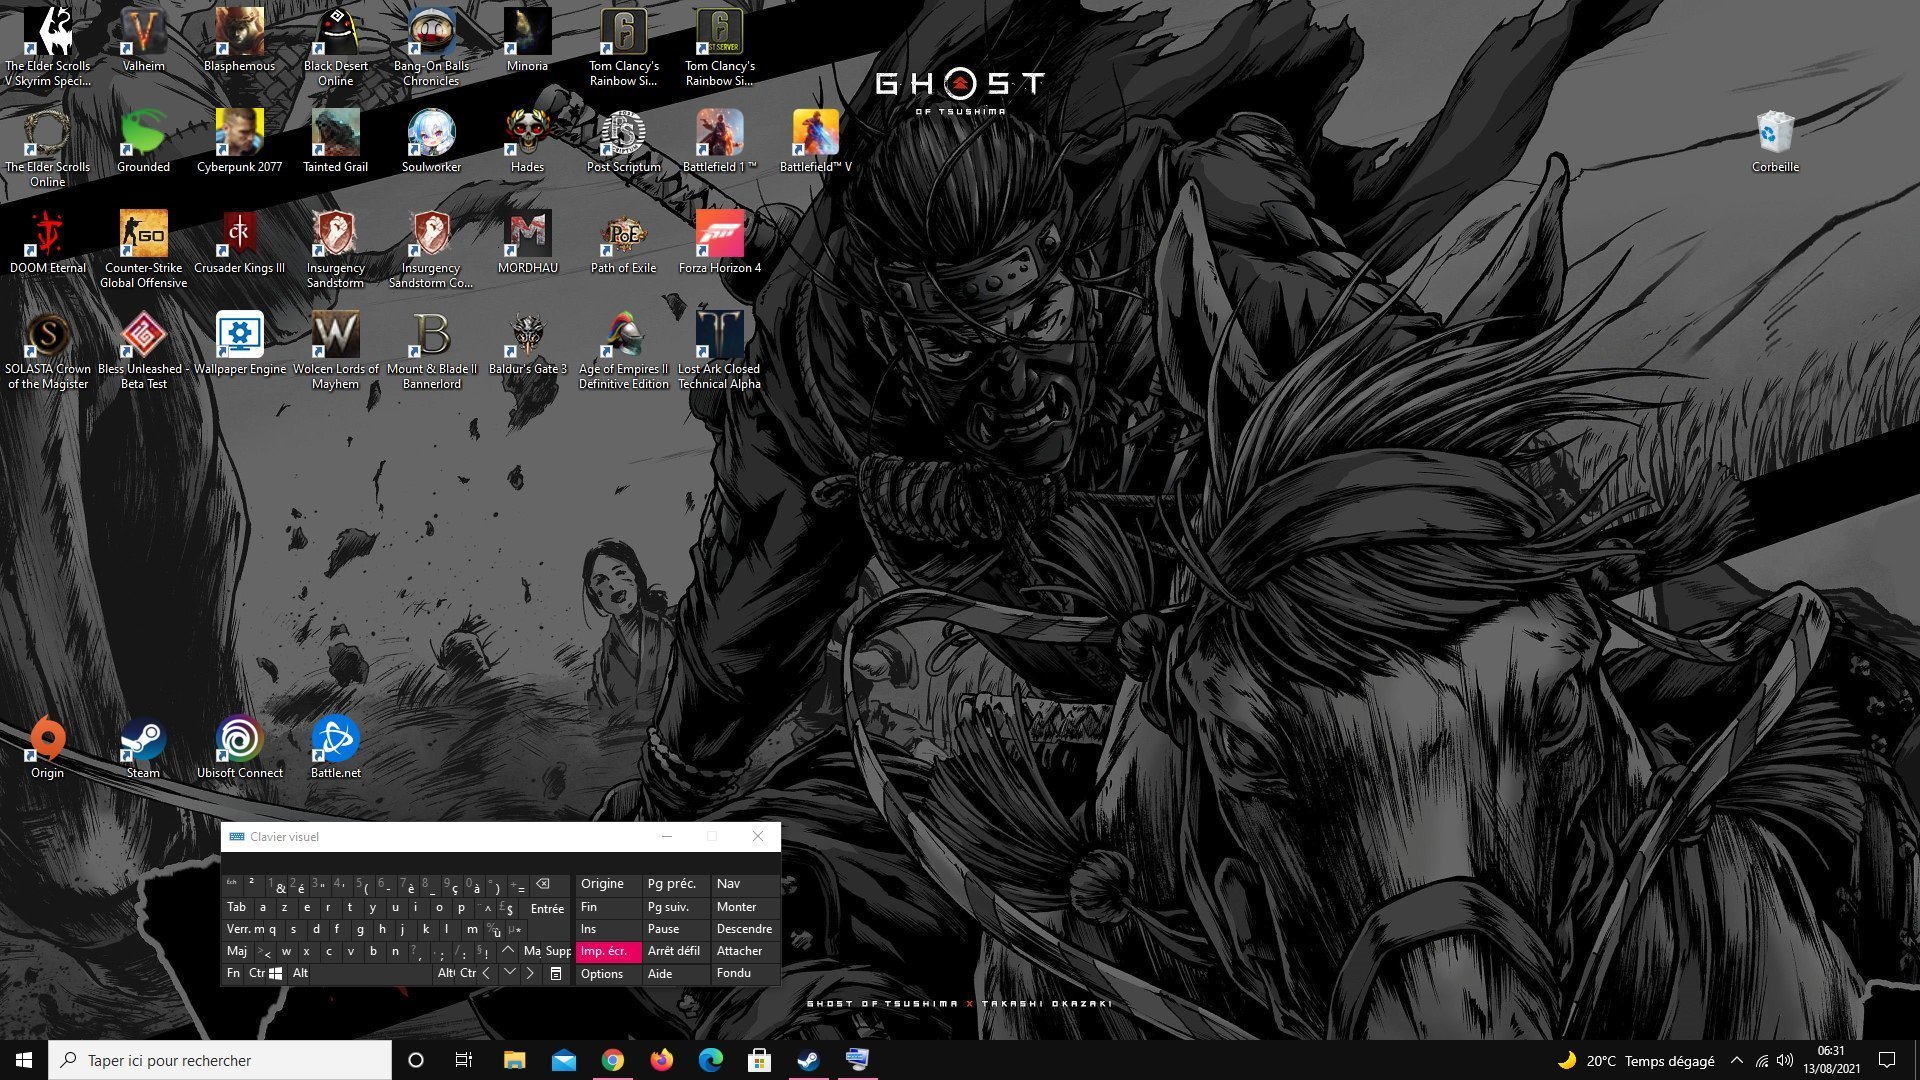Toggle the Fn key on keyboard

pos(233,973)
